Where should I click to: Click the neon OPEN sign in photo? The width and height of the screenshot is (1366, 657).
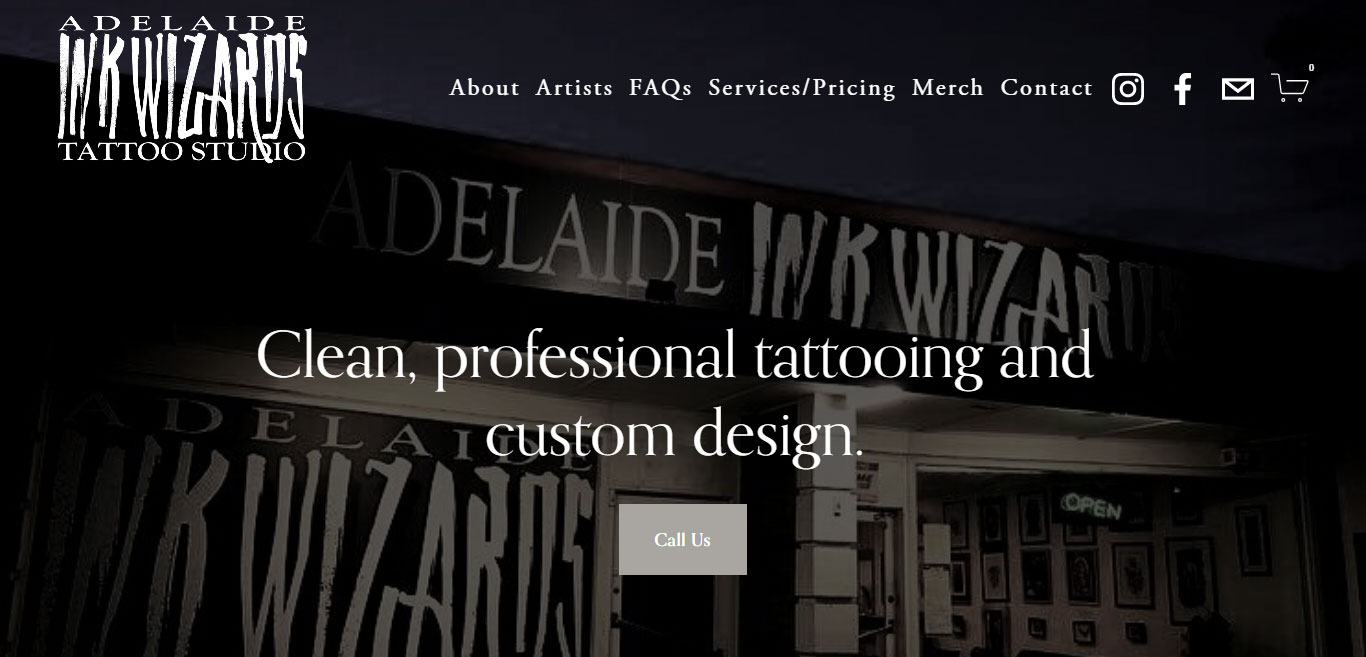point(1091,507)
